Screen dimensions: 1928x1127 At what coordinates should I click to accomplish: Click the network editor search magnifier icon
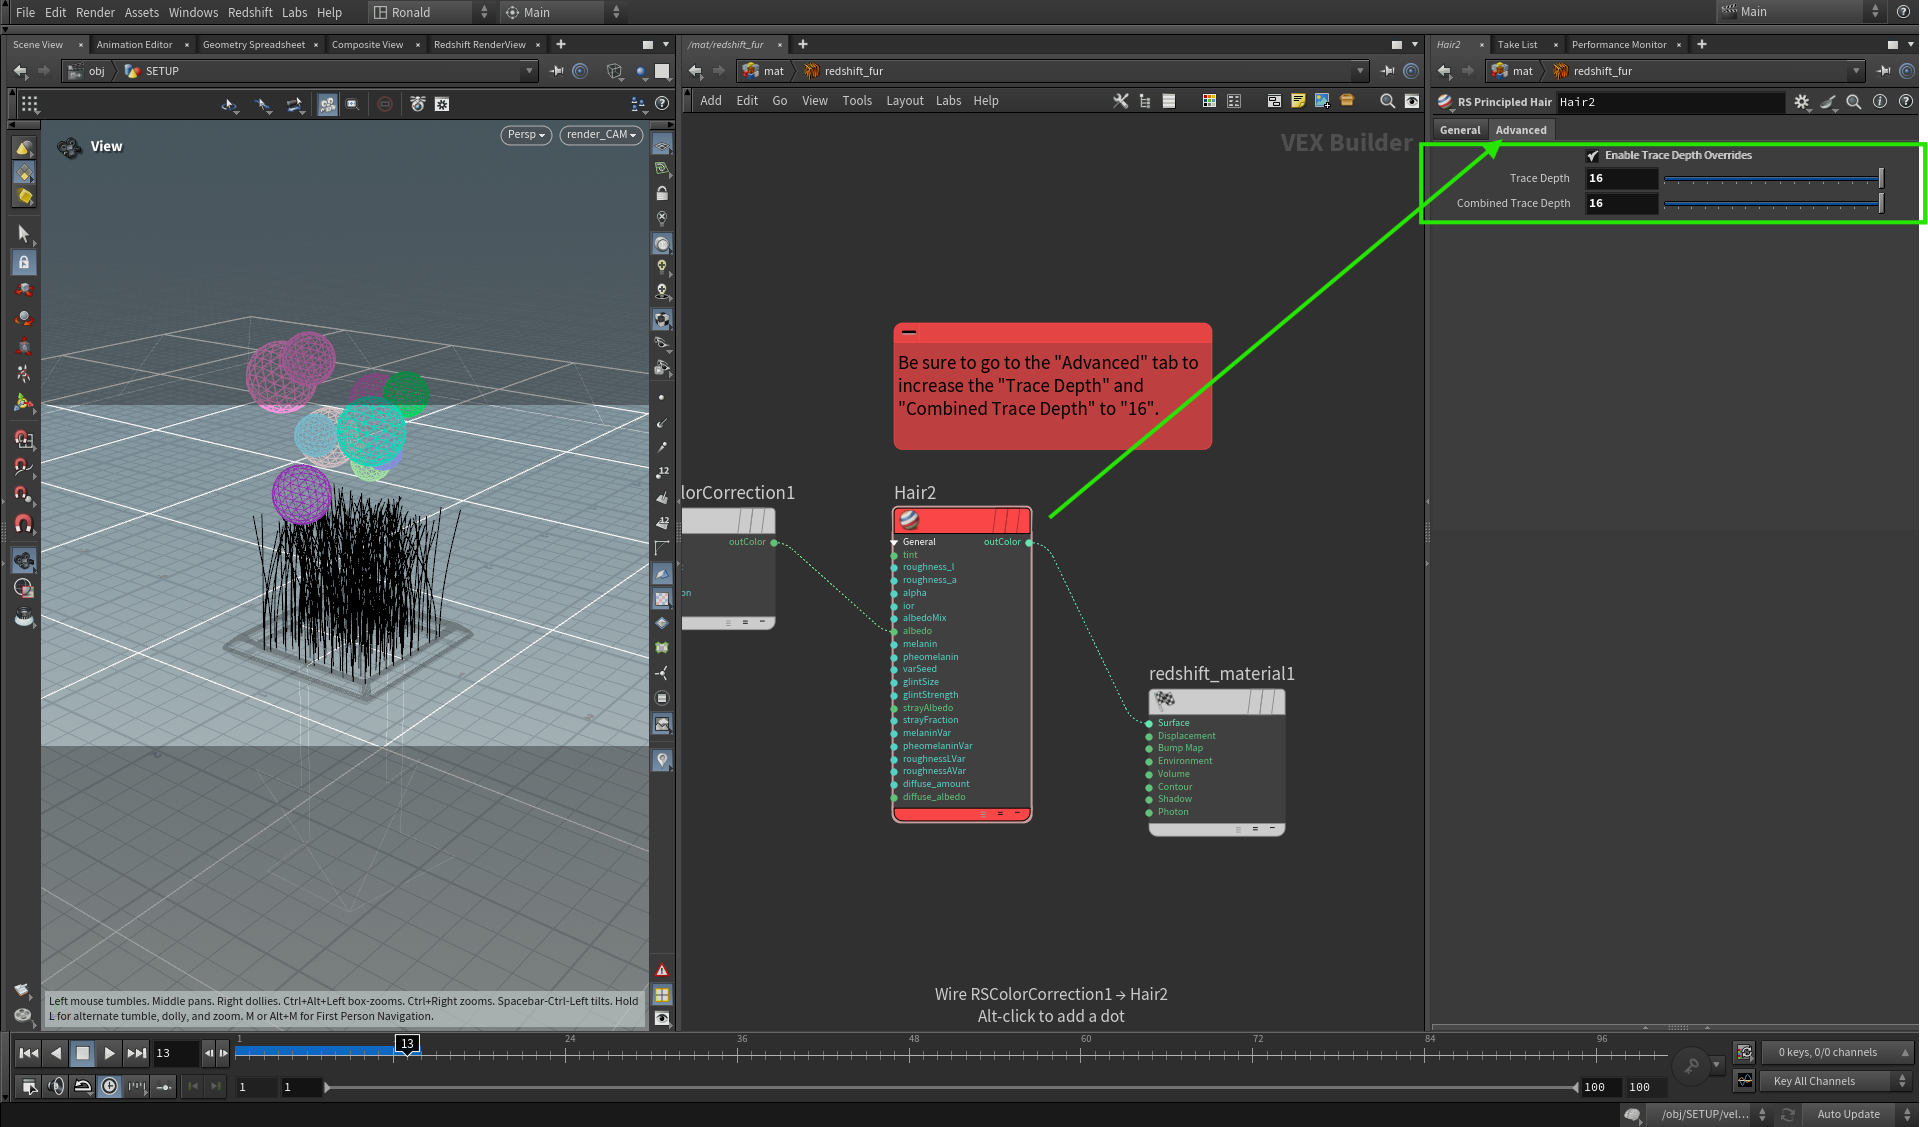(1387, 101)
